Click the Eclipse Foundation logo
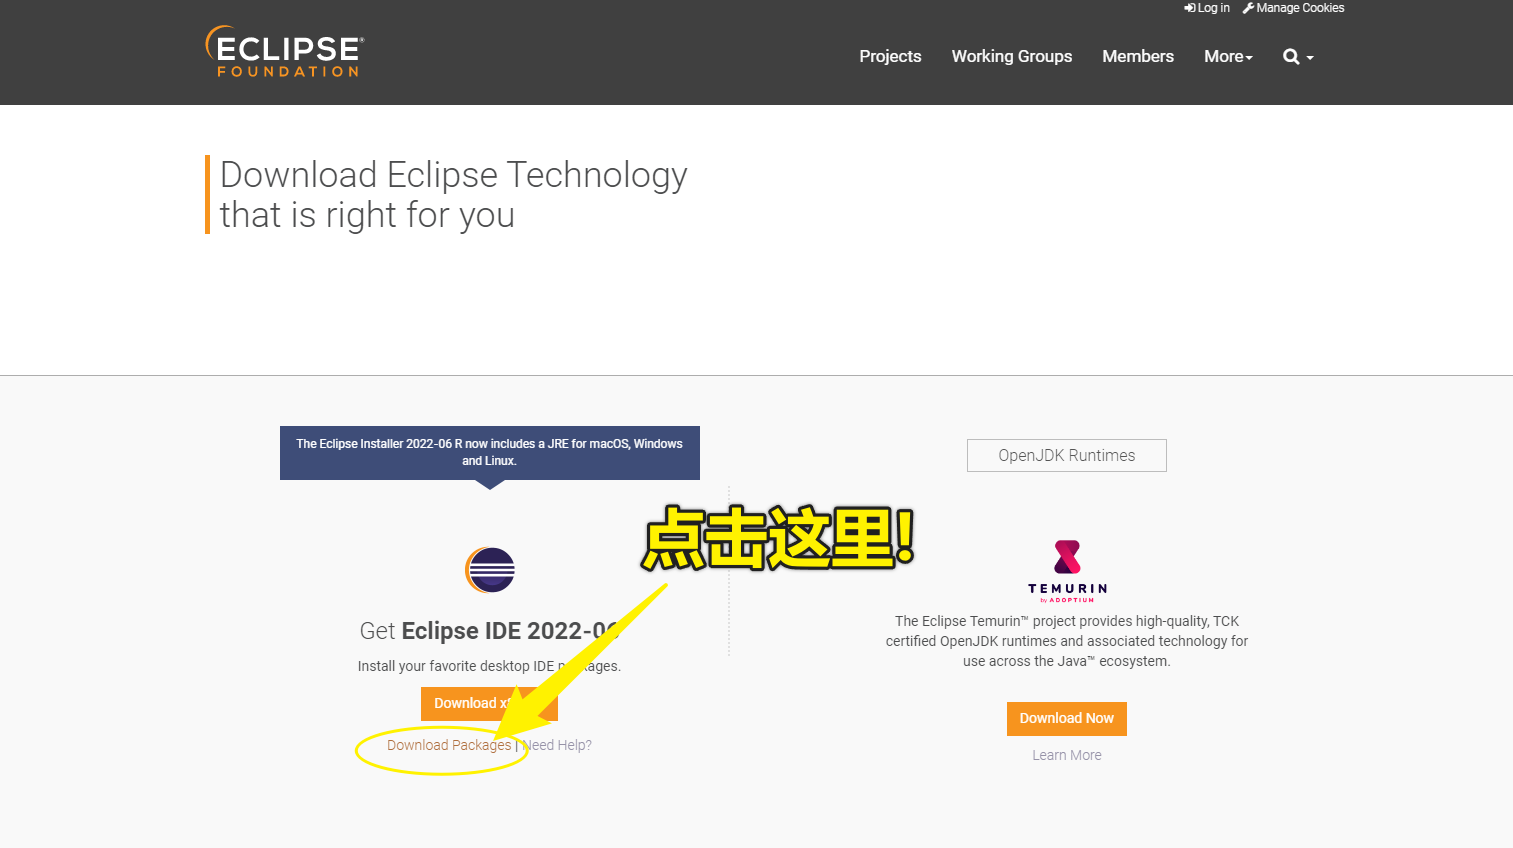The image size is (1513, 848). 285,51
